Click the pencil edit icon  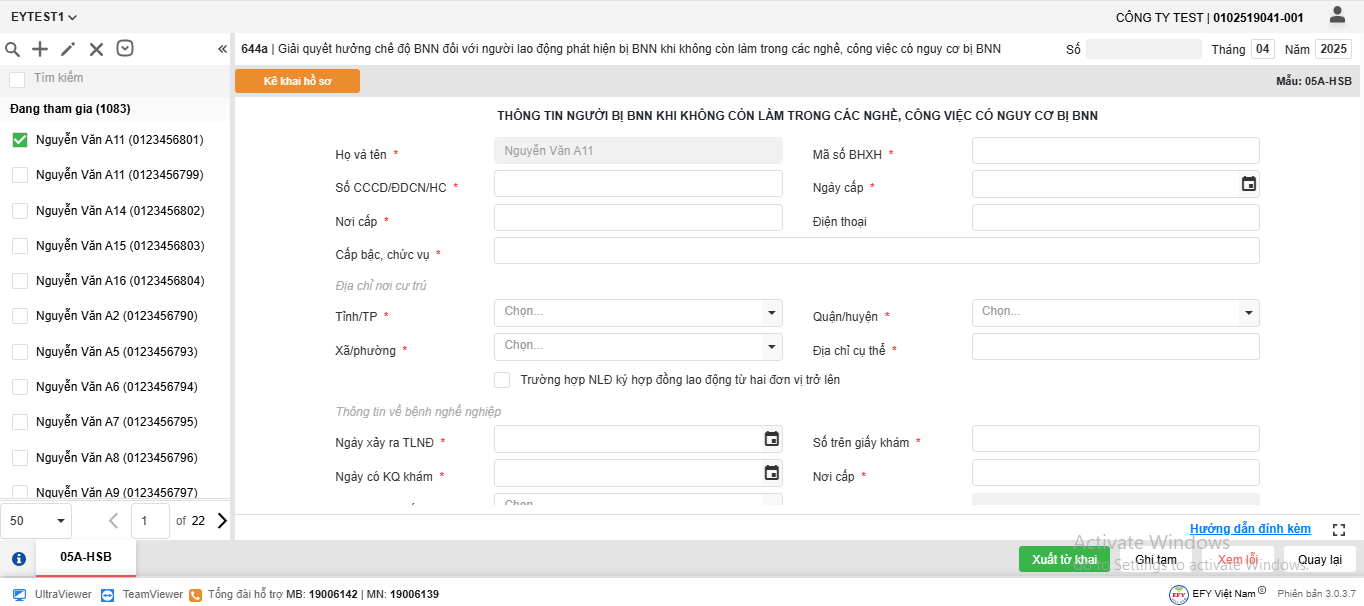68,49
